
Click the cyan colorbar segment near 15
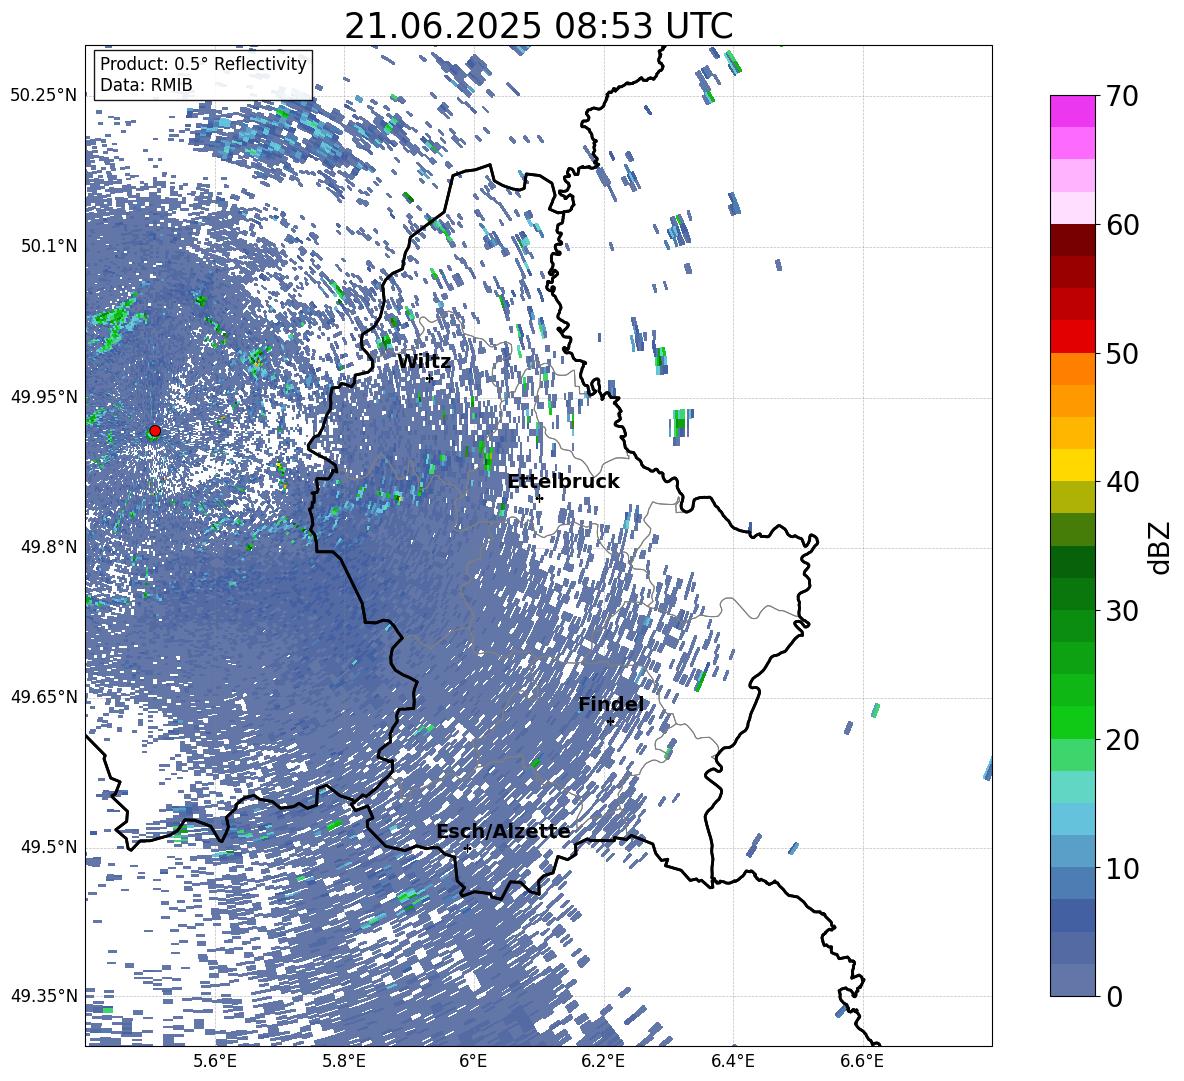[1072, 787]
